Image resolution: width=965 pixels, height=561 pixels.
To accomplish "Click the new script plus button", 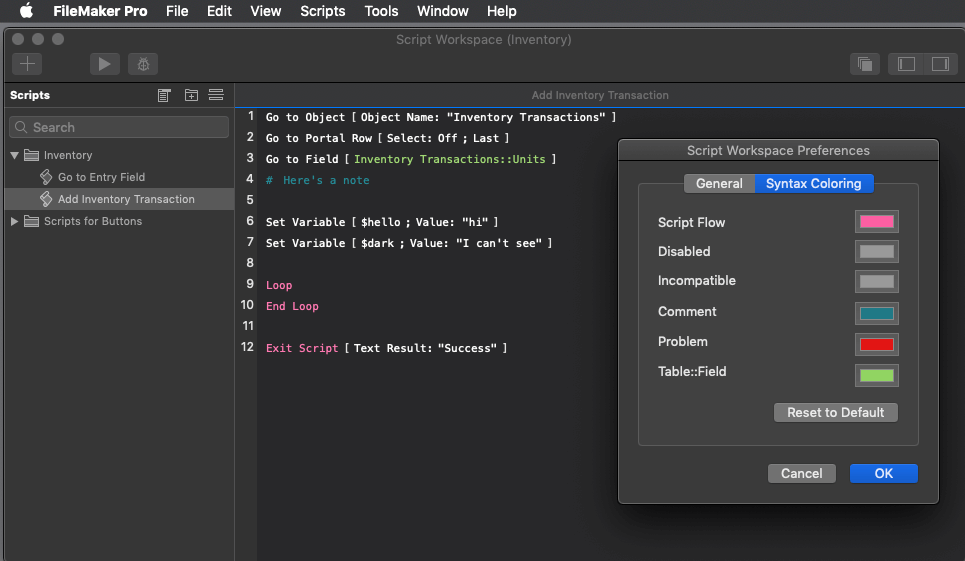I will (27, 64).
